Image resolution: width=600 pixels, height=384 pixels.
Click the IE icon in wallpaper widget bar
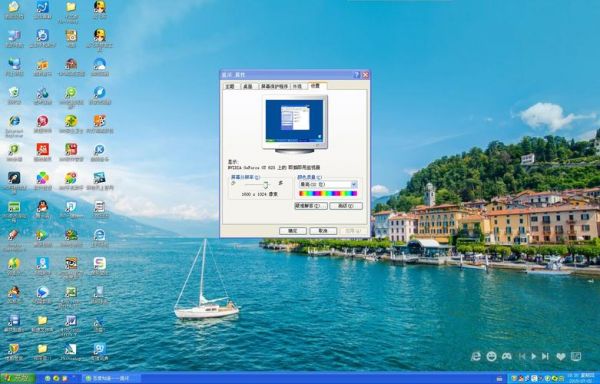tap(476, 356)
